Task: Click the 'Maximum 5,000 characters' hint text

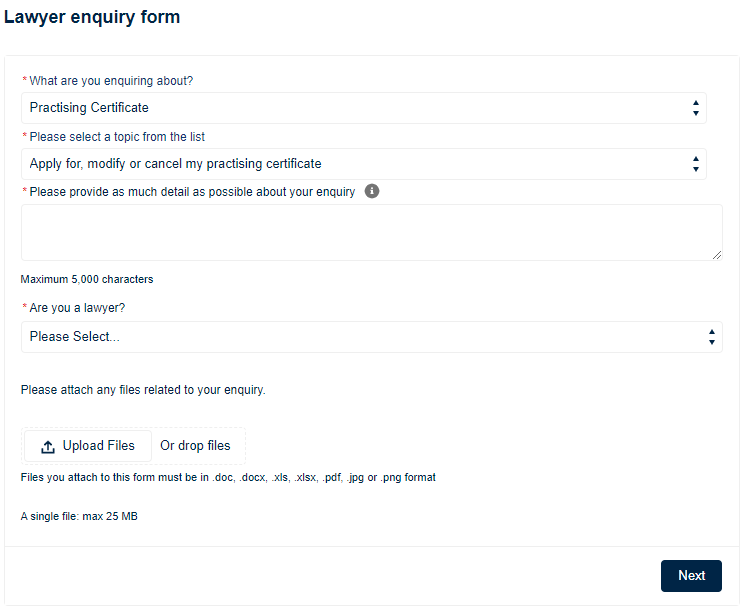Action: [x=87, y=280]
